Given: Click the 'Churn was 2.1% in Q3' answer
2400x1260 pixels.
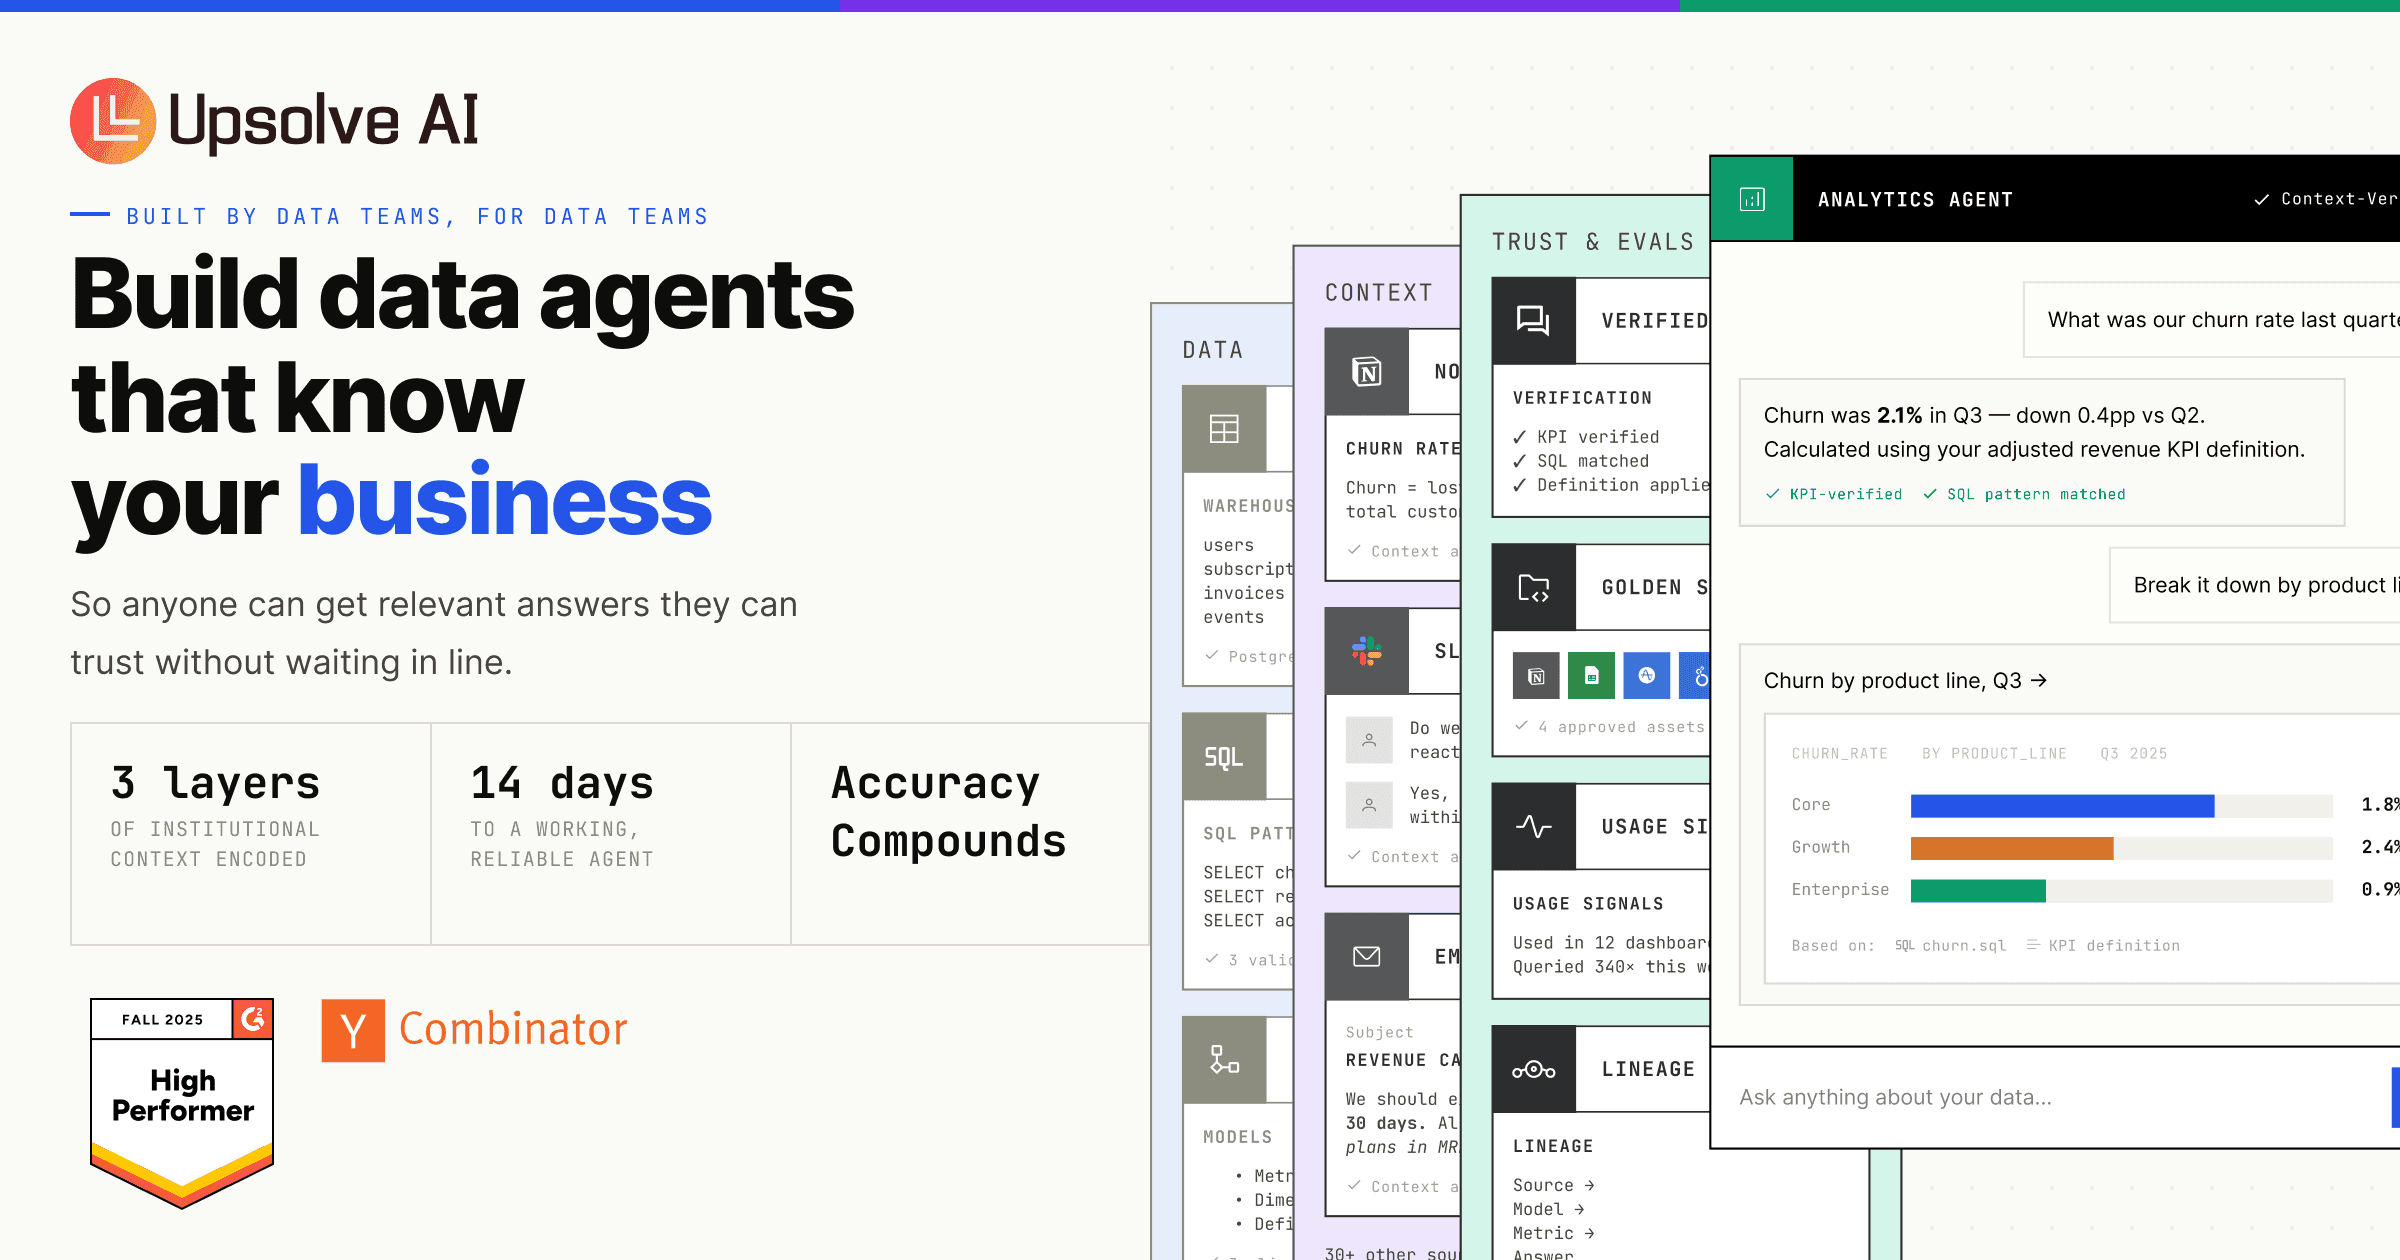Looking at the screenshot, I should point(2042,452).
